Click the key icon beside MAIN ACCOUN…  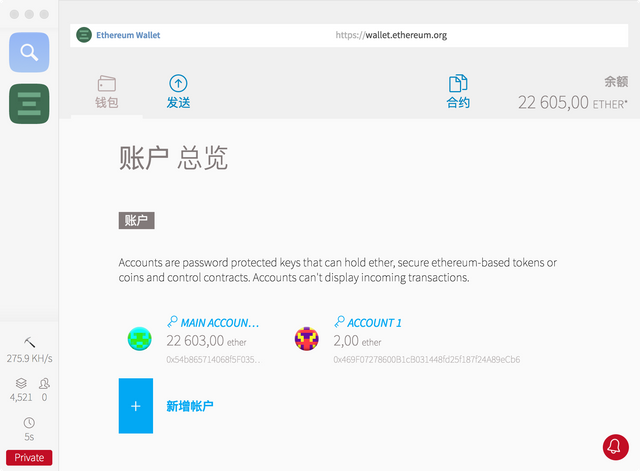[x=172, y=322]
